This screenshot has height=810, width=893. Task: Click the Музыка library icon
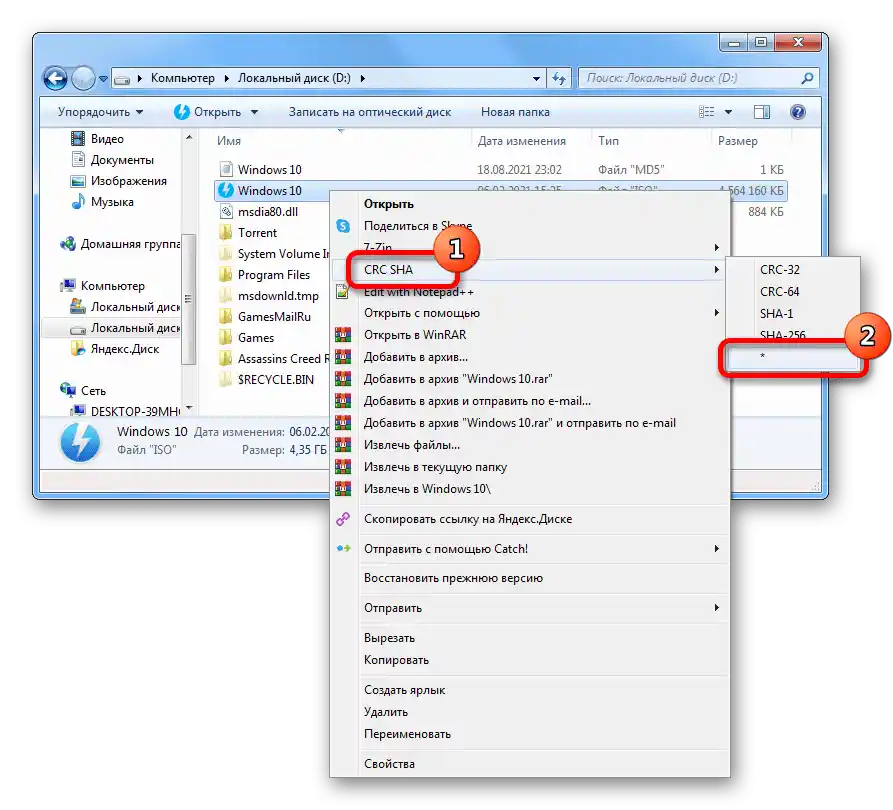[x=77, y=202]
